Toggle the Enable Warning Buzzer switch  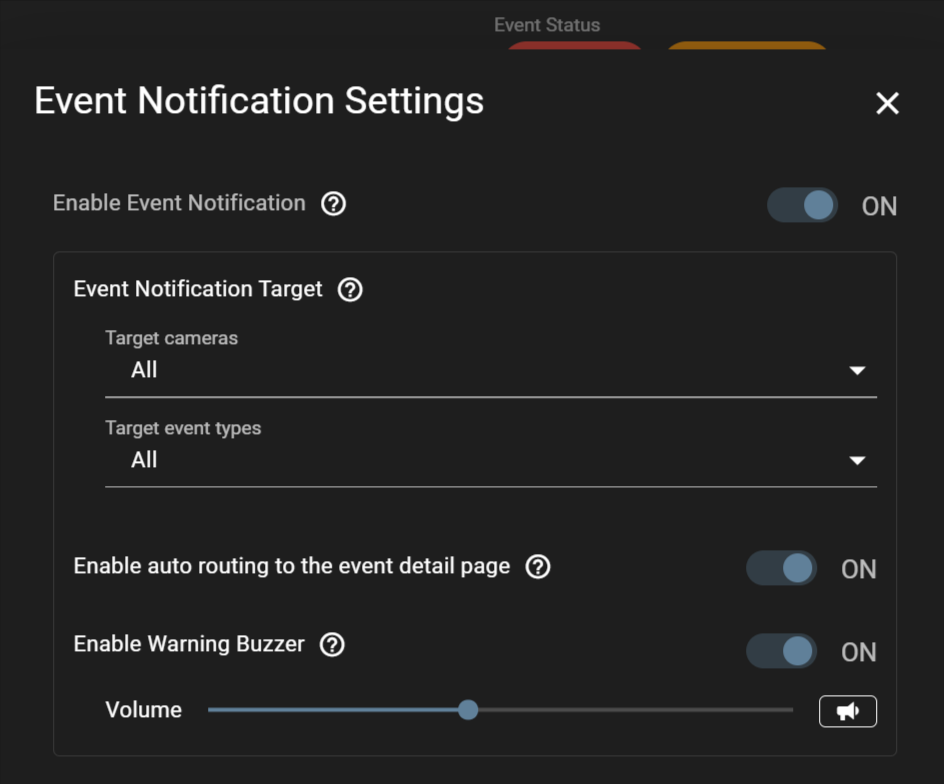tap(781, 651)
